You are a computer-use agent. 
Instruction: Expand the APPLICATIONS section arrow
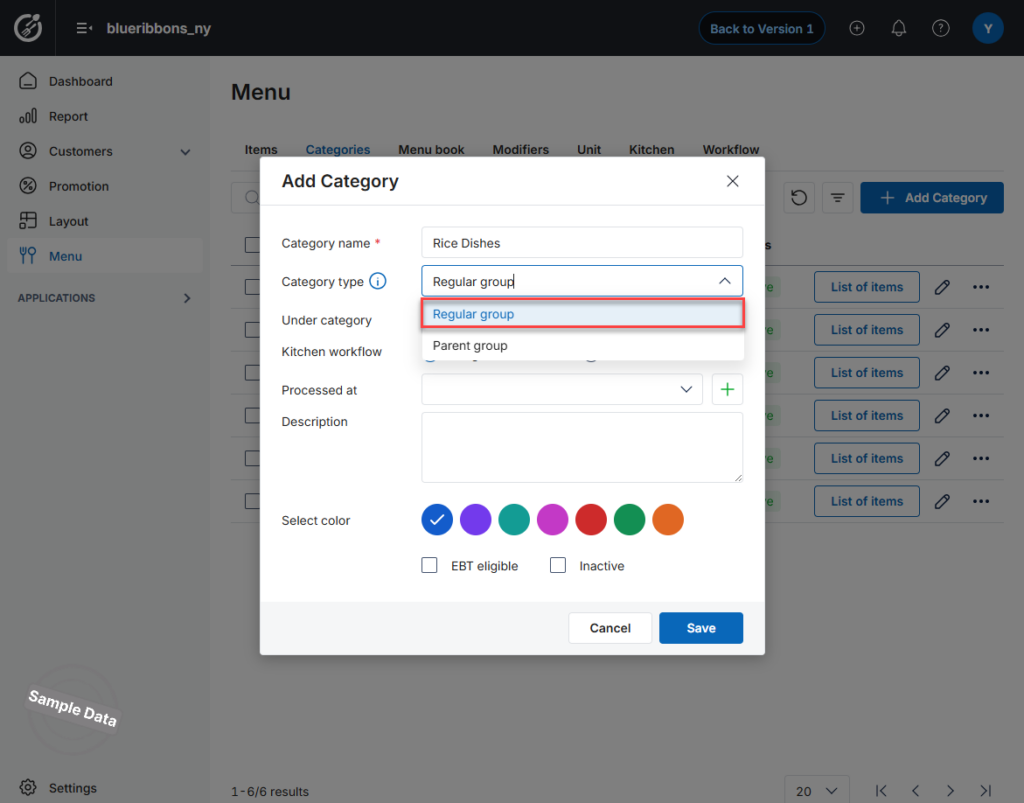click(x=187, y=298)
